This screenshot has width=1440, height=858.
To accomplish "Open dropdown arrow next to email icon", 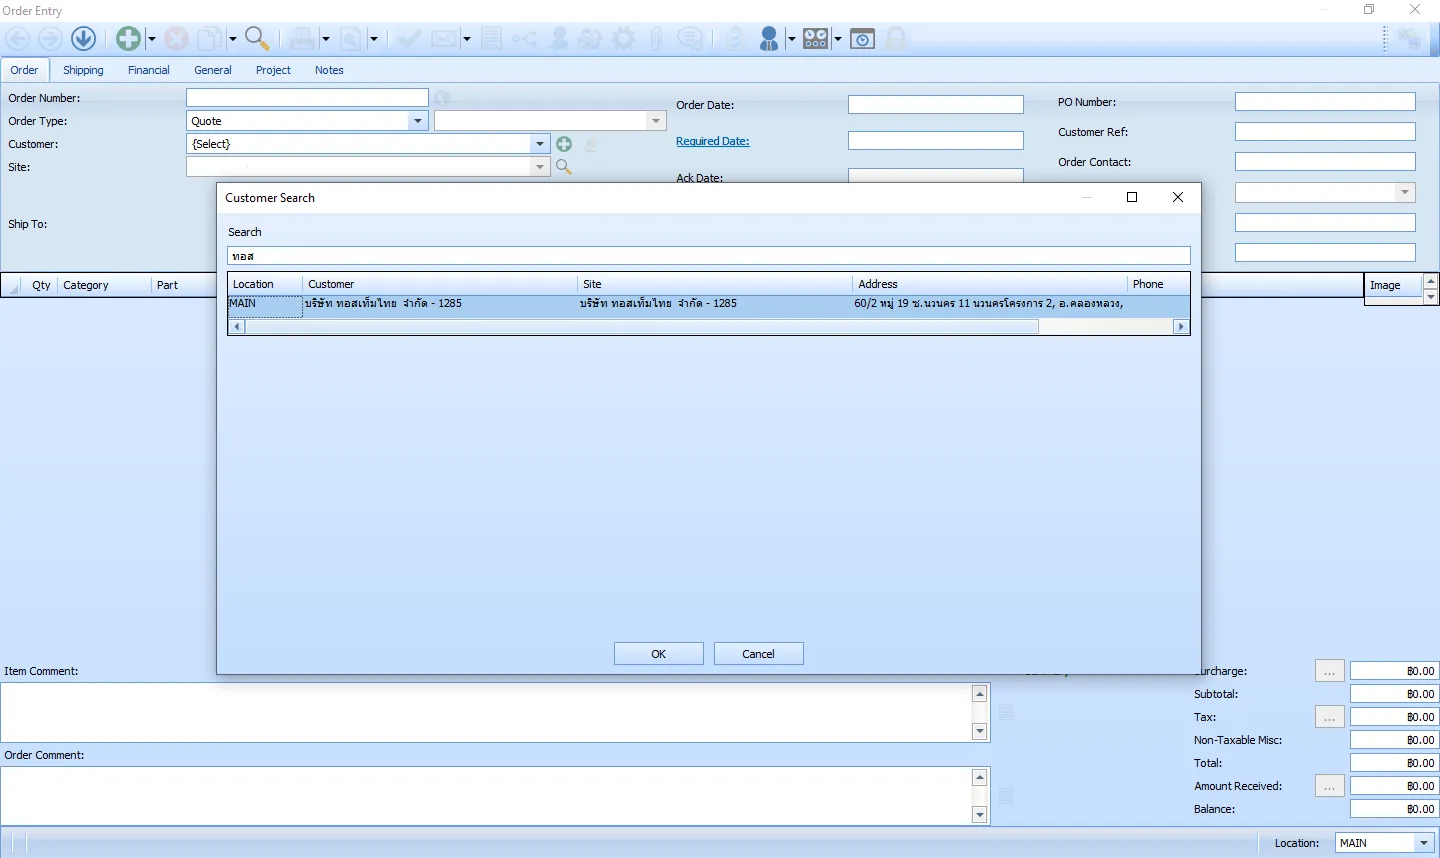I will click(x=466, y=39).
